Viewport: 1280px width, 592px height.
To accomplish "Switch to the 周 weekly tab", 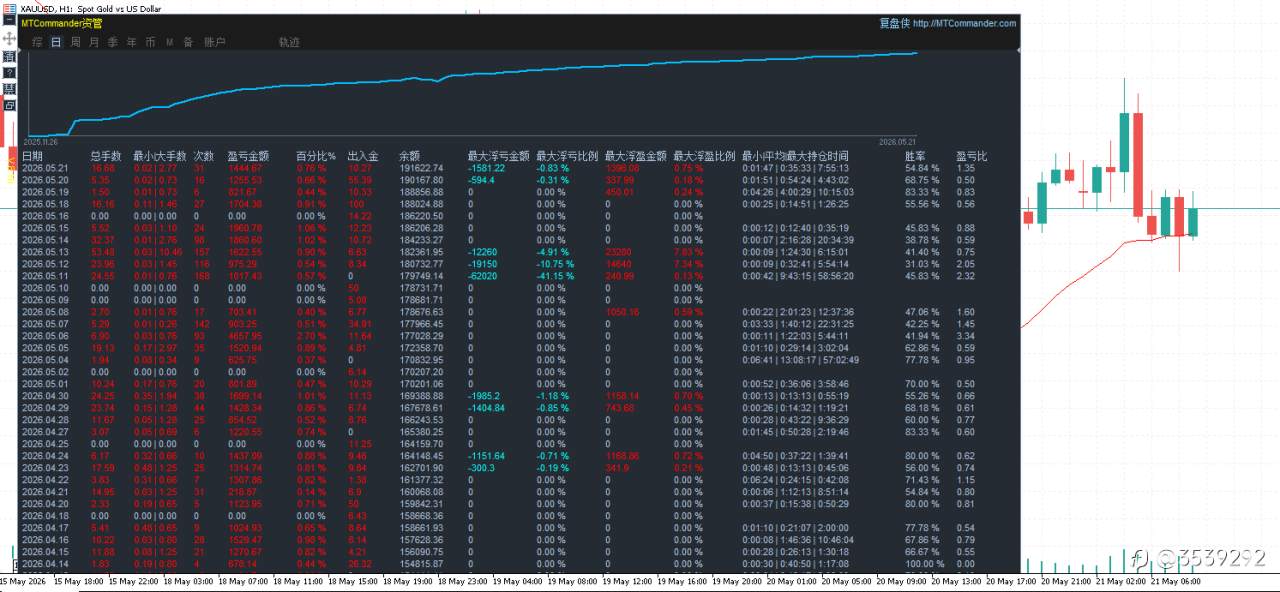I will point(75,42).
